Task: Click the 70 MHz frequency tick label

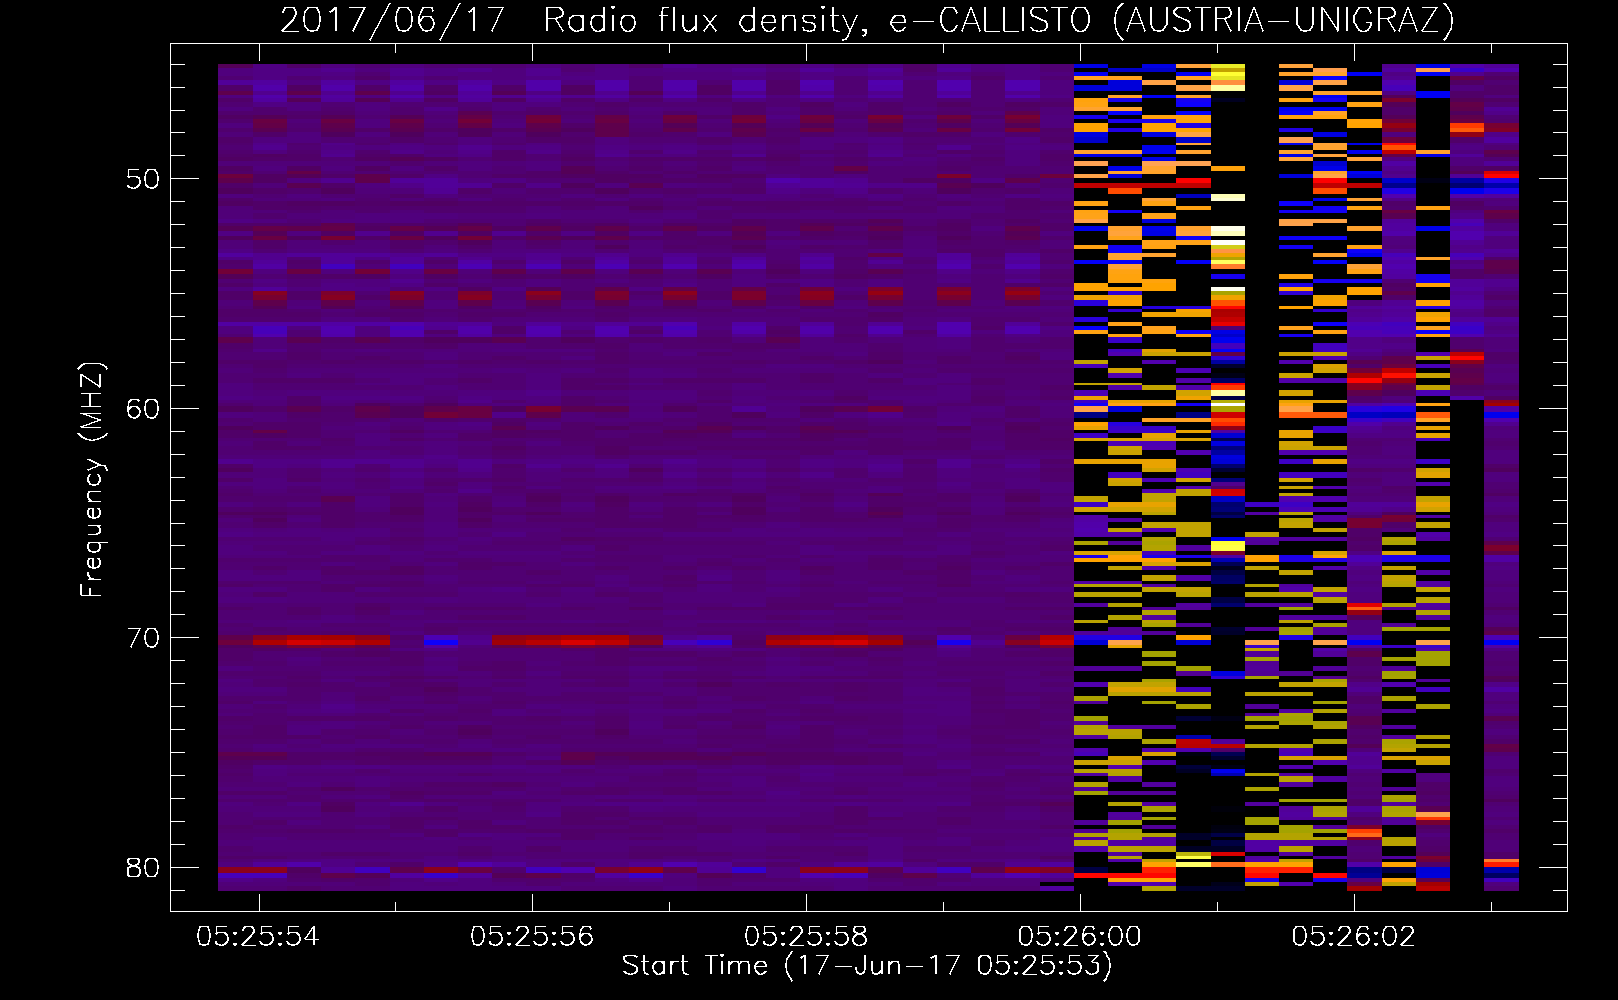Action: [x=143, y=638]
